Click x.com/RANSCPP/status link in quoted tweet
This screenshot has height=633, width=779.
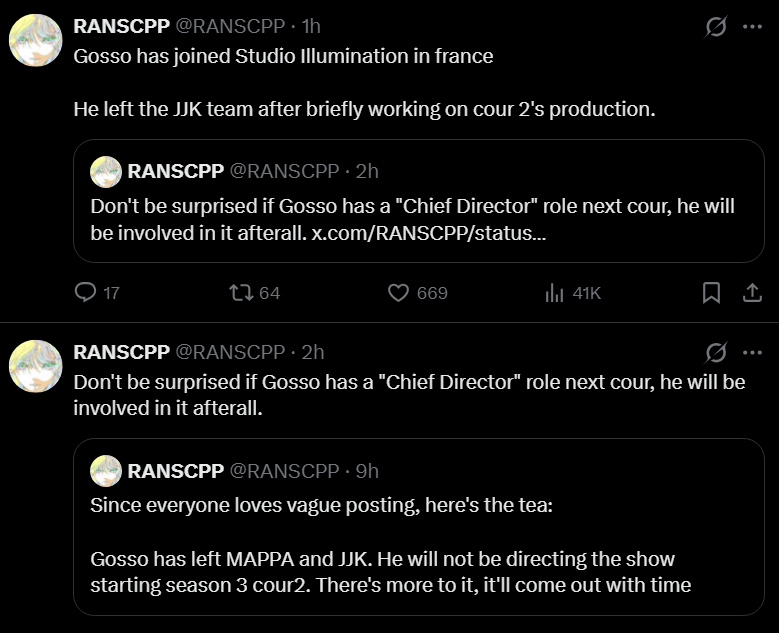[x=430, y=233]
